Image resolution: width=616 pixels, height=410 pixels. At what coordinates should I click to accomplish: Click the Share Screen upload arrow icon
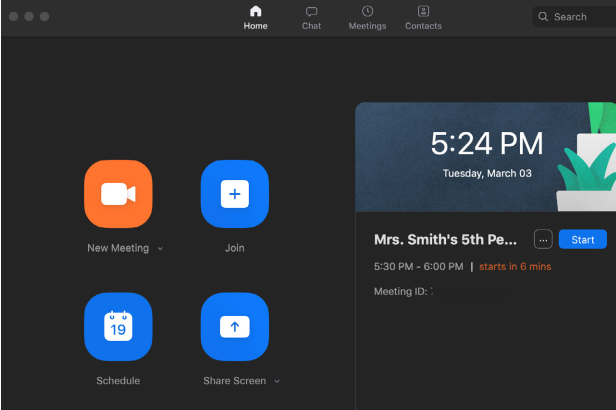[235, 327]
